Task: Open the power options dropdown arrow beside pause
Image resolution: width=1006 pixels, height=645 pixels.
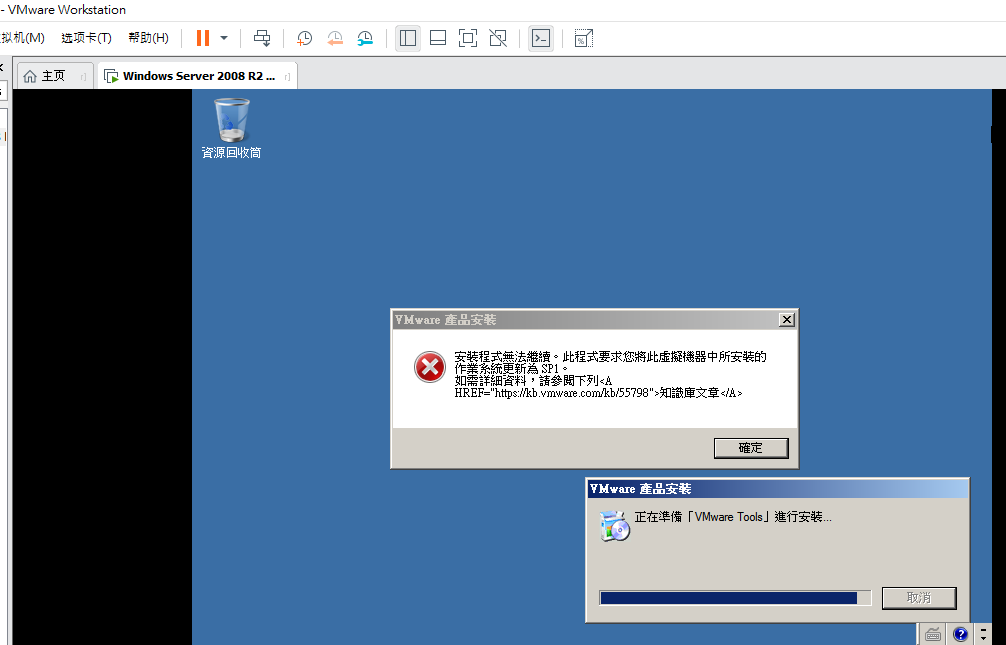Action: (x=224, y=38)
